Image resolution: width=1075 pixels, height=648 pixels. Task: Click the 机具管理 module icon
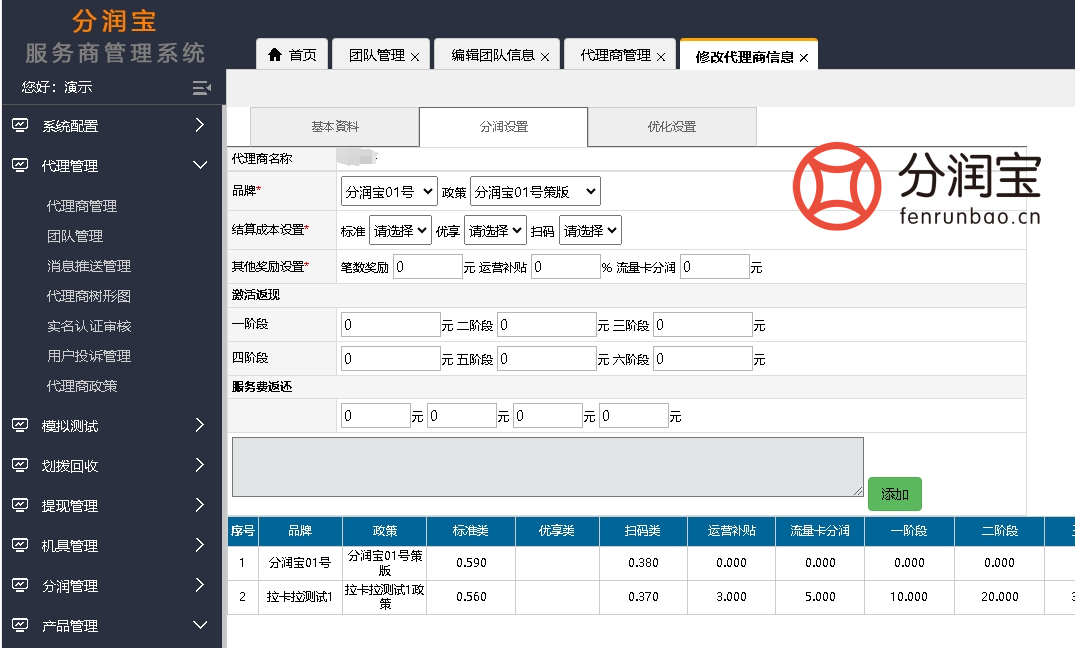[21, 546]
